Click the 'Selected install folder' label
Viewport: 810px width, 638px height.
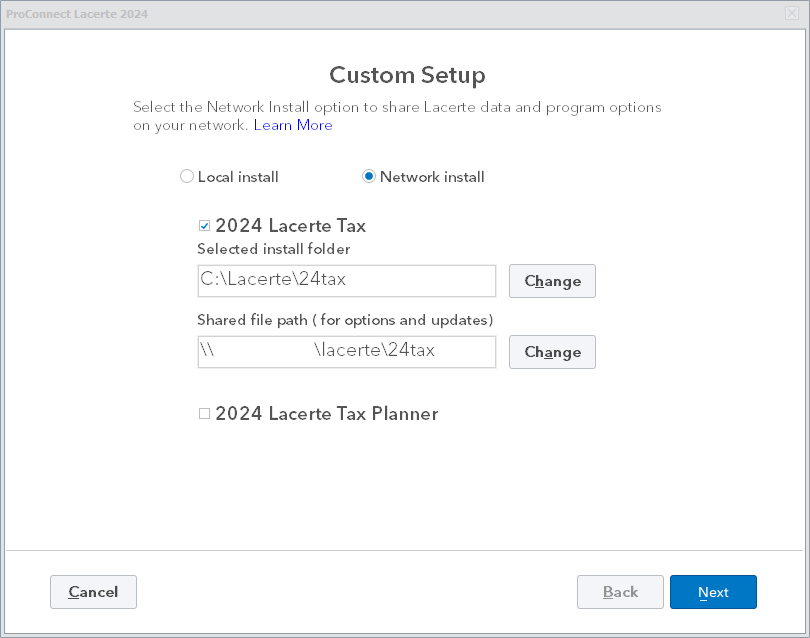point(274,249)
